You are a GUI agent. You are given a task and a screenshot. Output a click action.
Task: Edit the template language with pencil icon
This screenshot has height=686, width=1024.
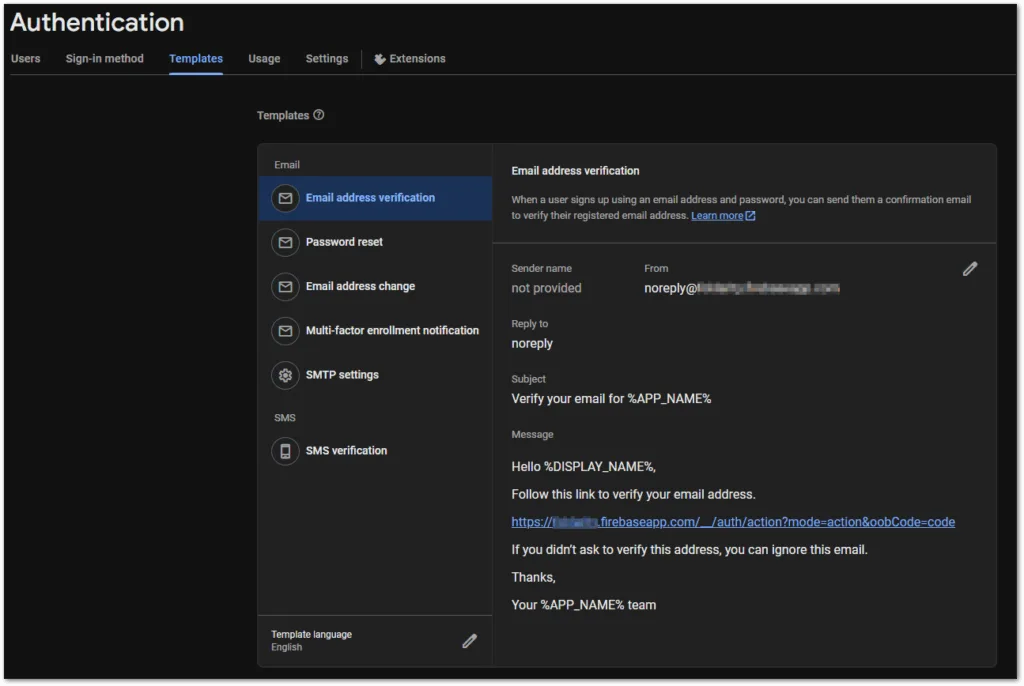[x=470, y=641]
